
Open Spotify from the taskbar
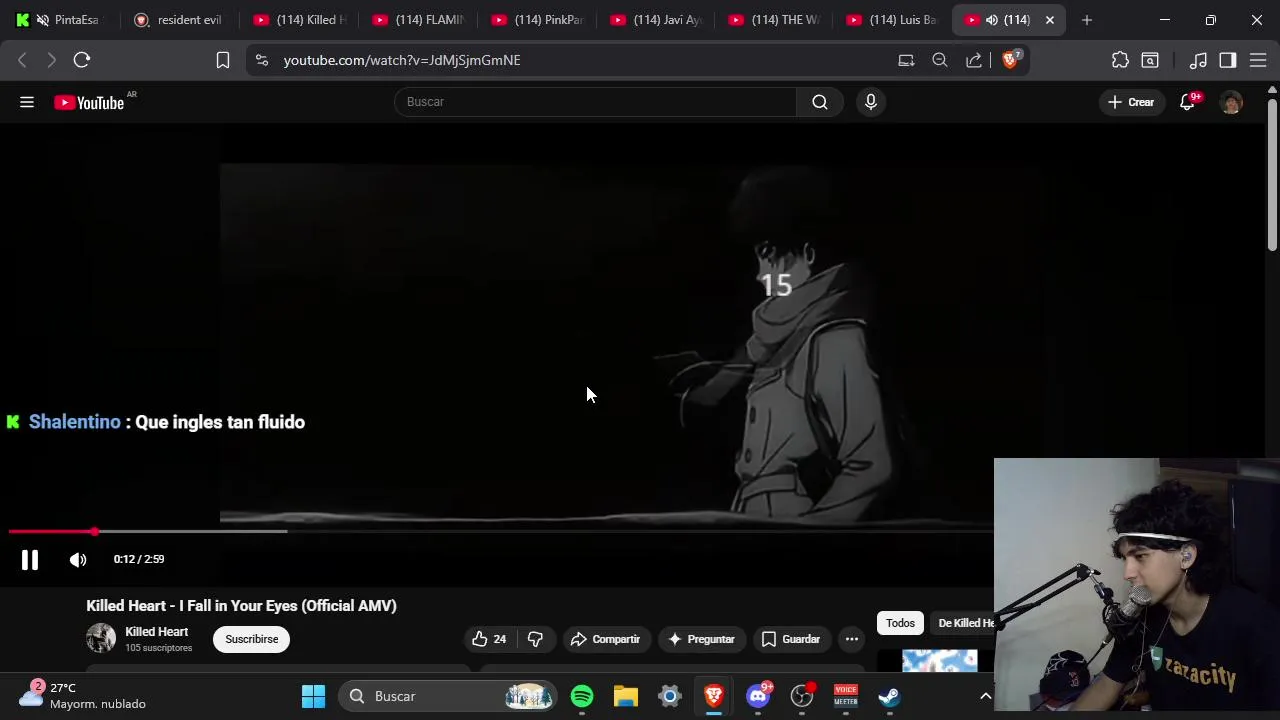[x=582, y=696]
